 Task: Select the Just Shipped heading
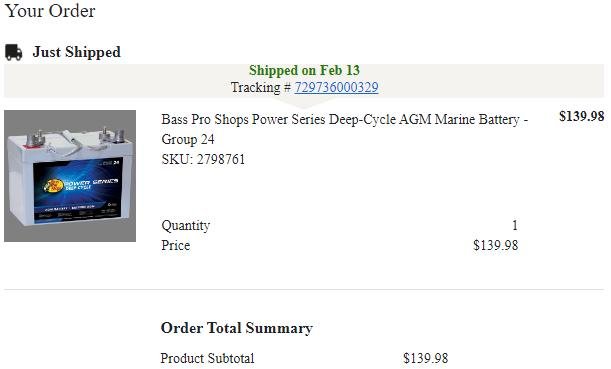77,52
